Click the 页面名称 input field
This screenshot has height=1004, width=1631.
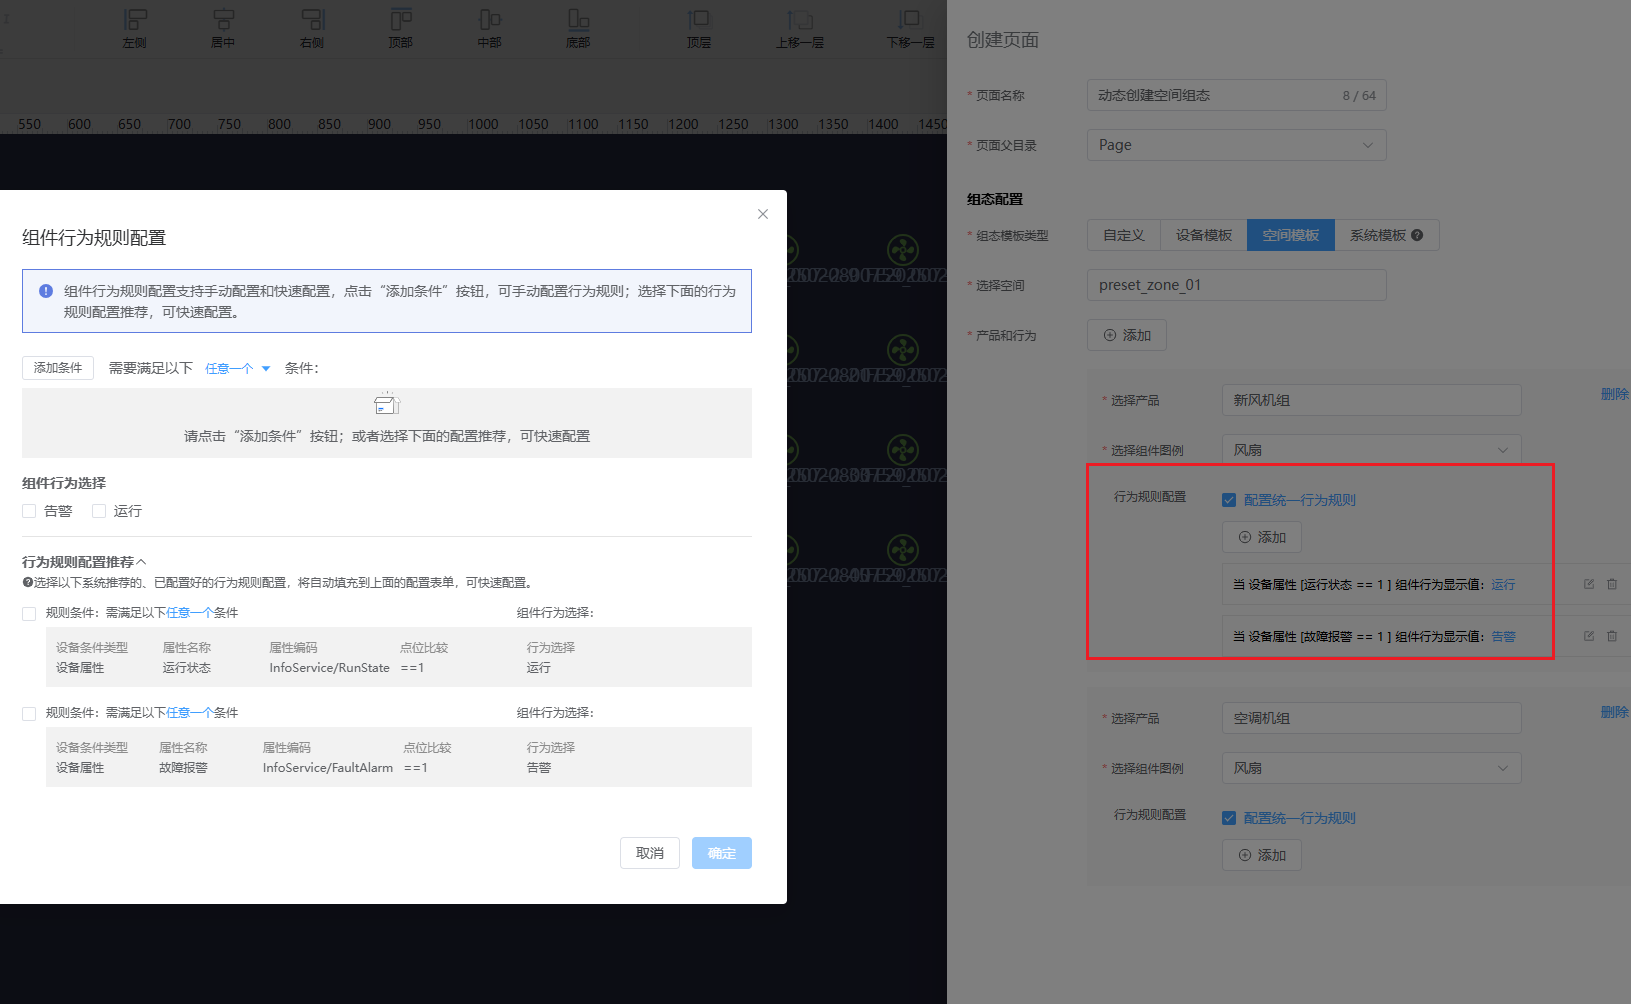(x=1237, y=95)
